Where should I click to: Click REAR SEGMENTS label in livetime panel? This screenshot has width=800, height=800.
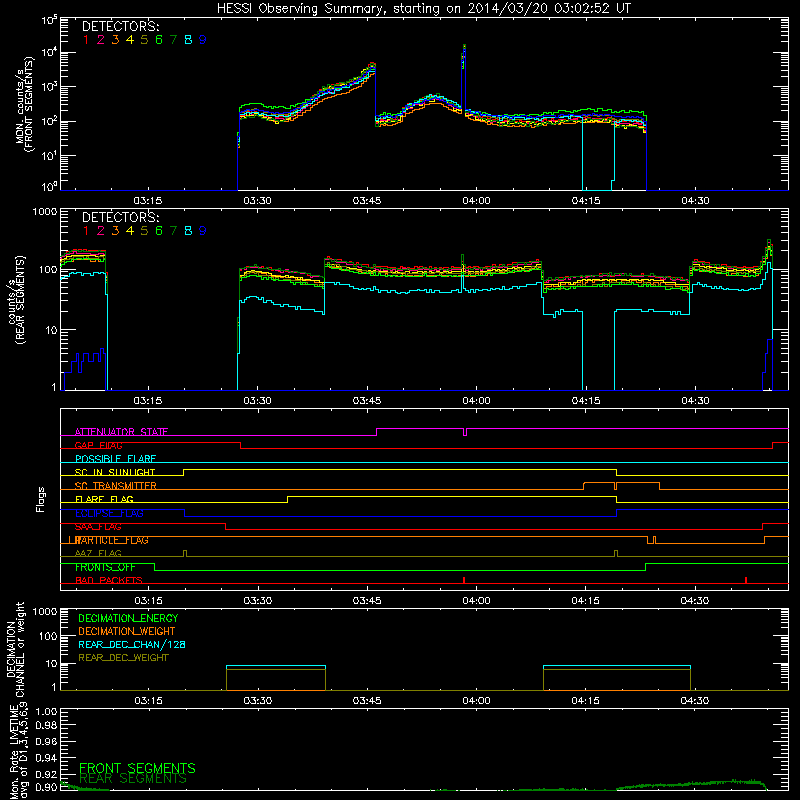(133, 779)
